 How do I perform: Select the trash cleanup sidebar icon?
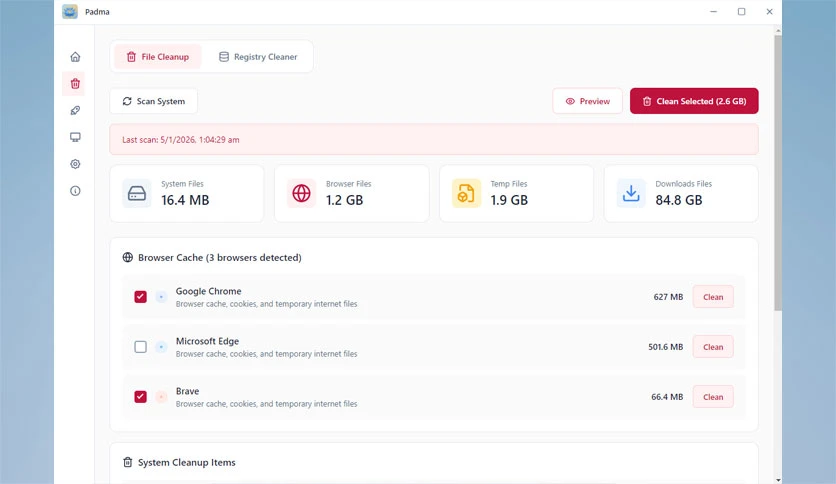point(75,84)
